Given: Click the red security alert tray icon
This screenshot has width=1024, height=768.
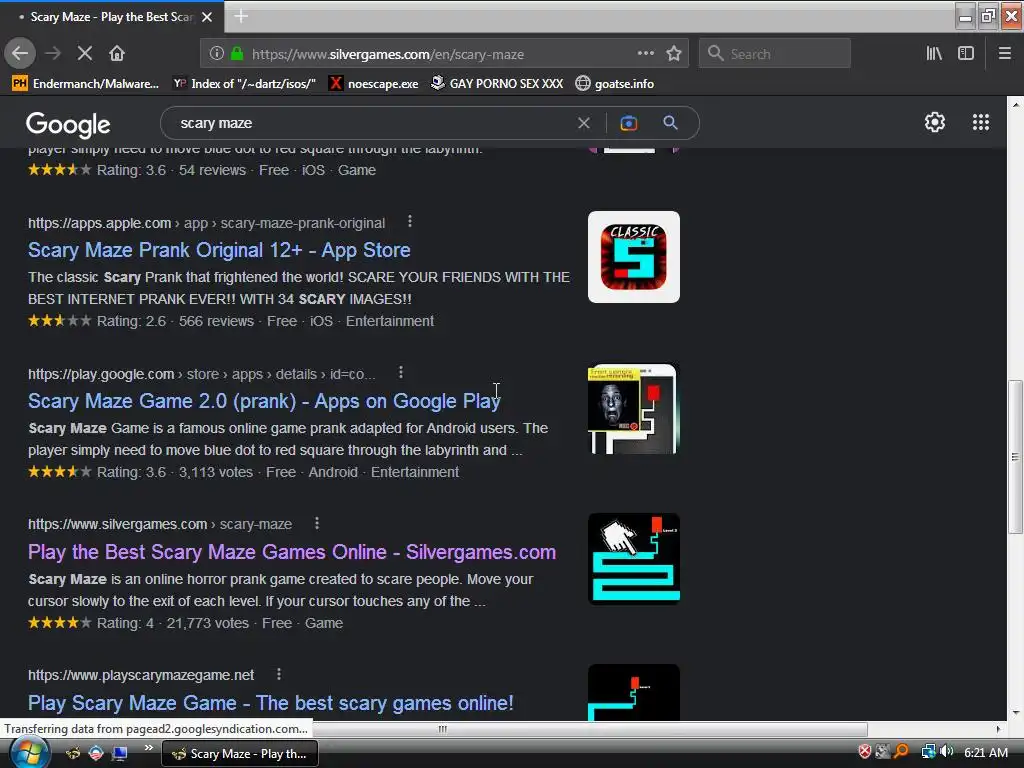Looking at the screenshot, I should coord(864,752).
